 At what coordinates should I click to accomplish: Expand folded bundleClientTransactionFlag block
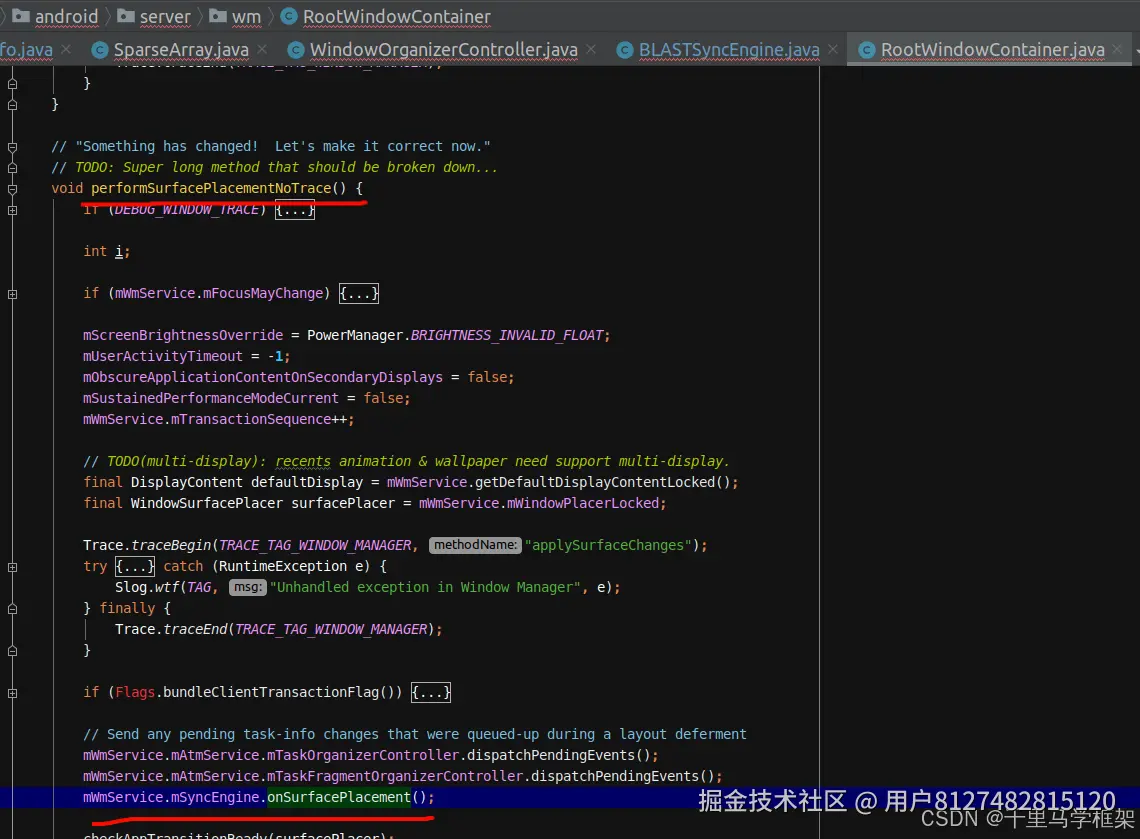coord(430,692)
